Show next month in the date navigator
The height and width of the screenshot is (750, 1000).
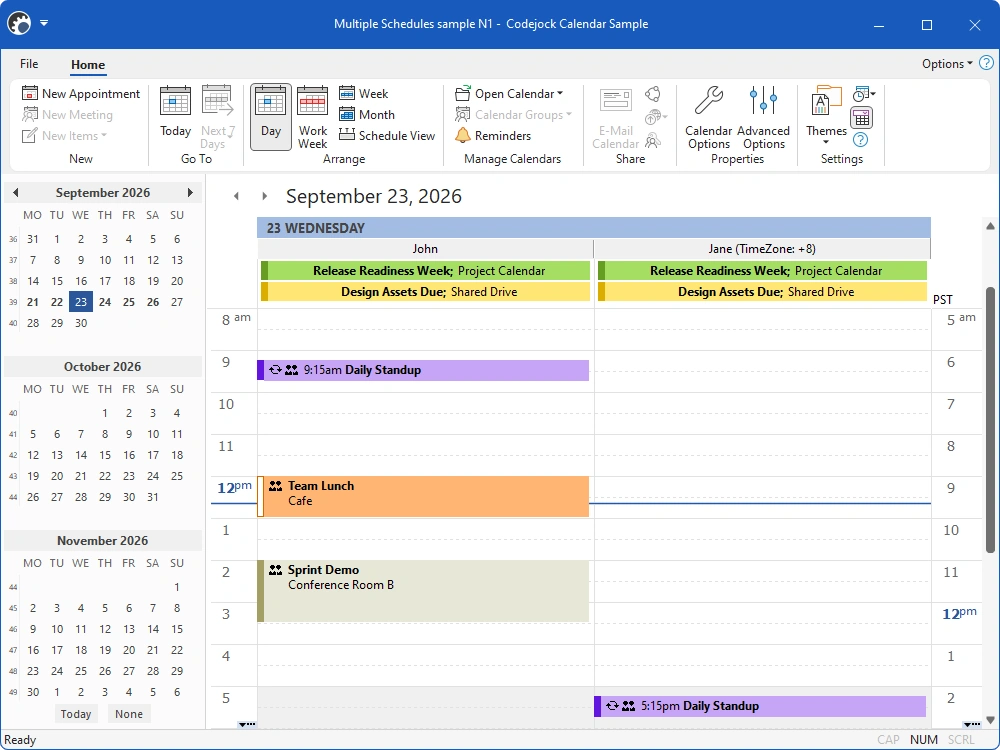coord(190,193)
